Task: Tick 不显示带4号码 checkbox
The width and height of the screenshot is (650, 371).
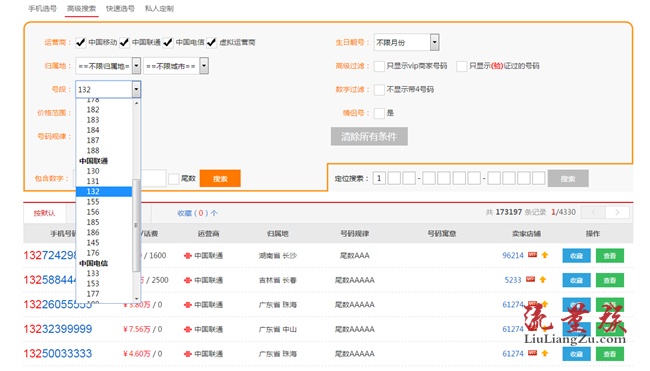Action: pyautogui.click(x=379, y=90)
